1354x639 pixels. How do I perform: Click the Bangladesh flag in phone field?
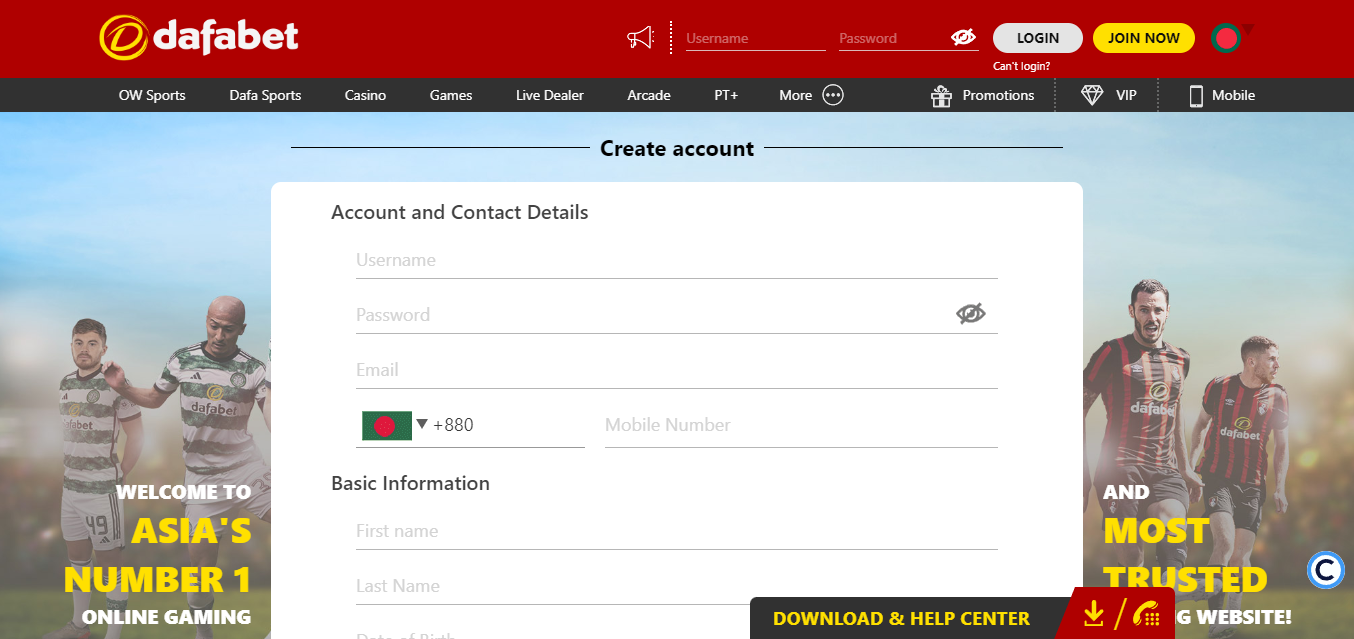tap(386, 425)
